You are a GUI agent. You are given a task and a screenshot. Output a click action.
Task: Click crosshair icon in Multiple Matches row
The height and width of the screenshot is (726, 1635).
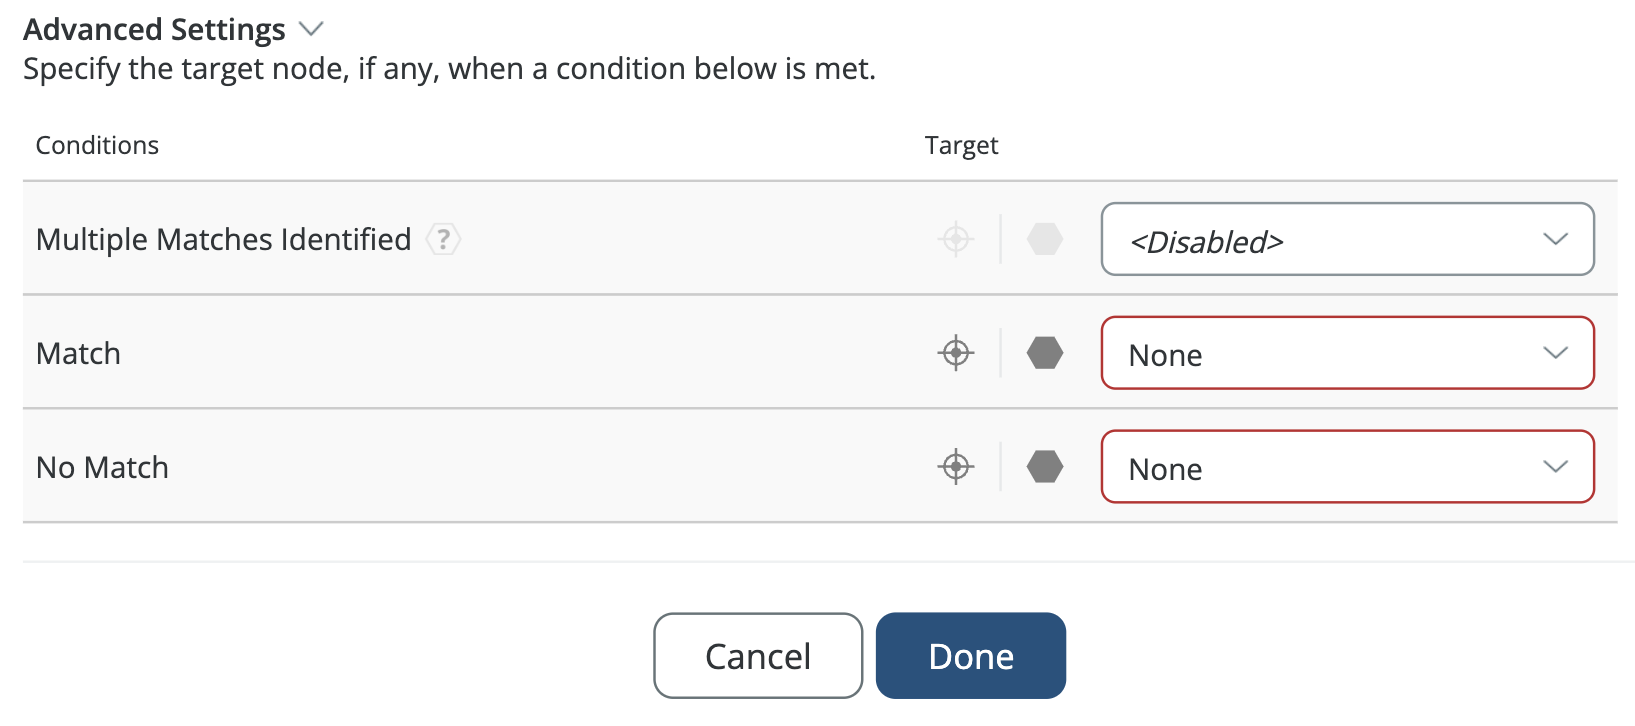point(956,240)
